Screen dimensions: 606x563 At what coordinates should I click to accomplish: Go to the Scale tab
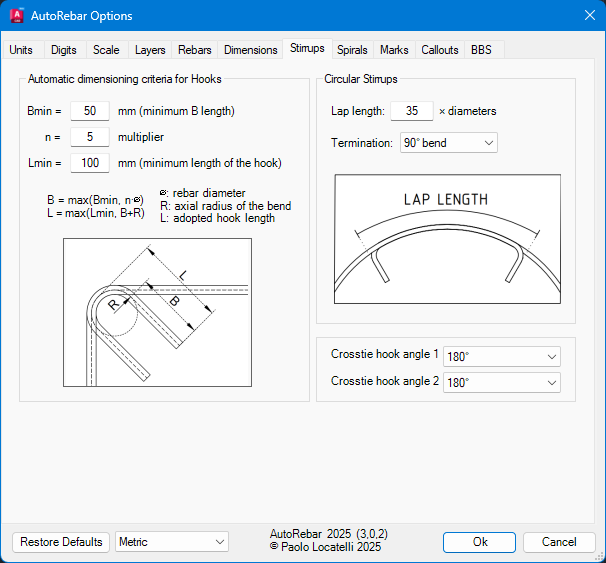(106, 50)
